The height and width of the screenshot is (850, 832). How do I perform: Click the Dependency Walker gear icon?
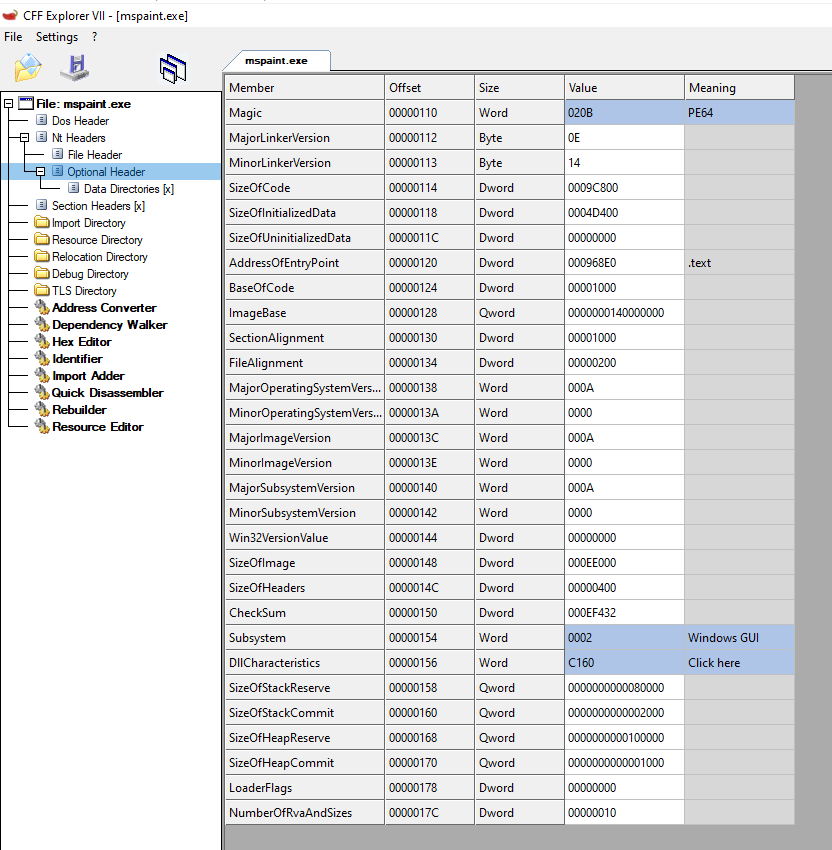coord(42,324)
